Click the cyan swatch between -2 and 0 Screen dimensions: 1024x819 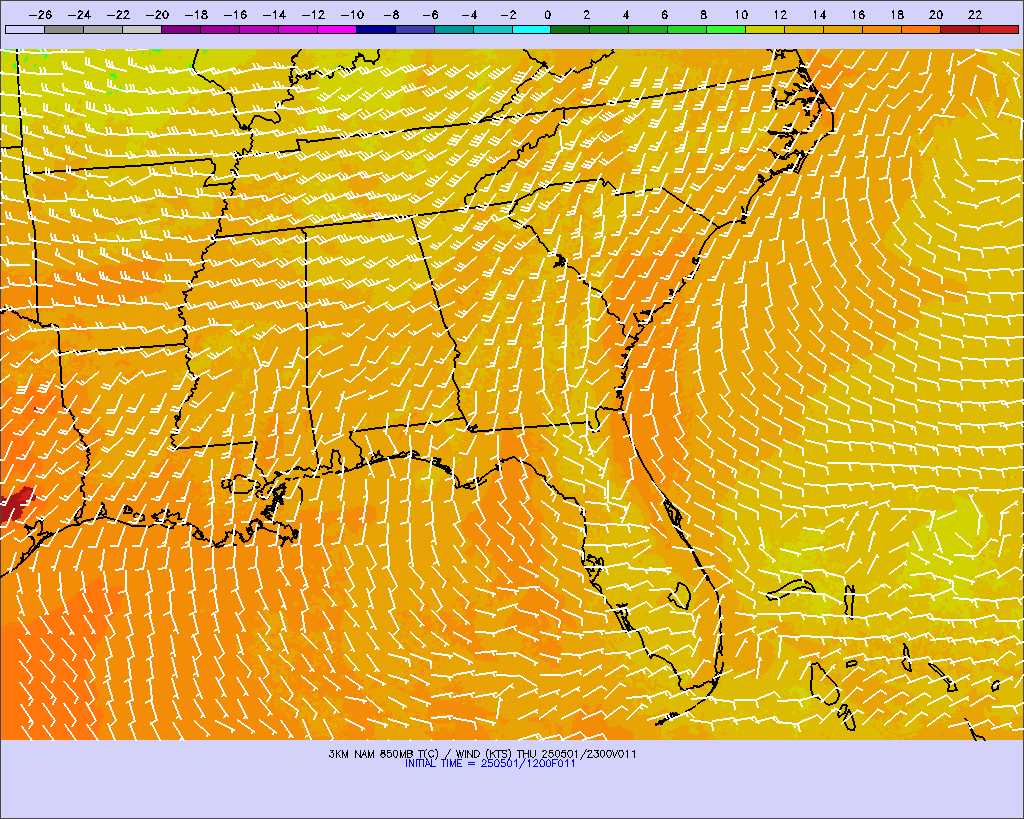click(532, 29)
